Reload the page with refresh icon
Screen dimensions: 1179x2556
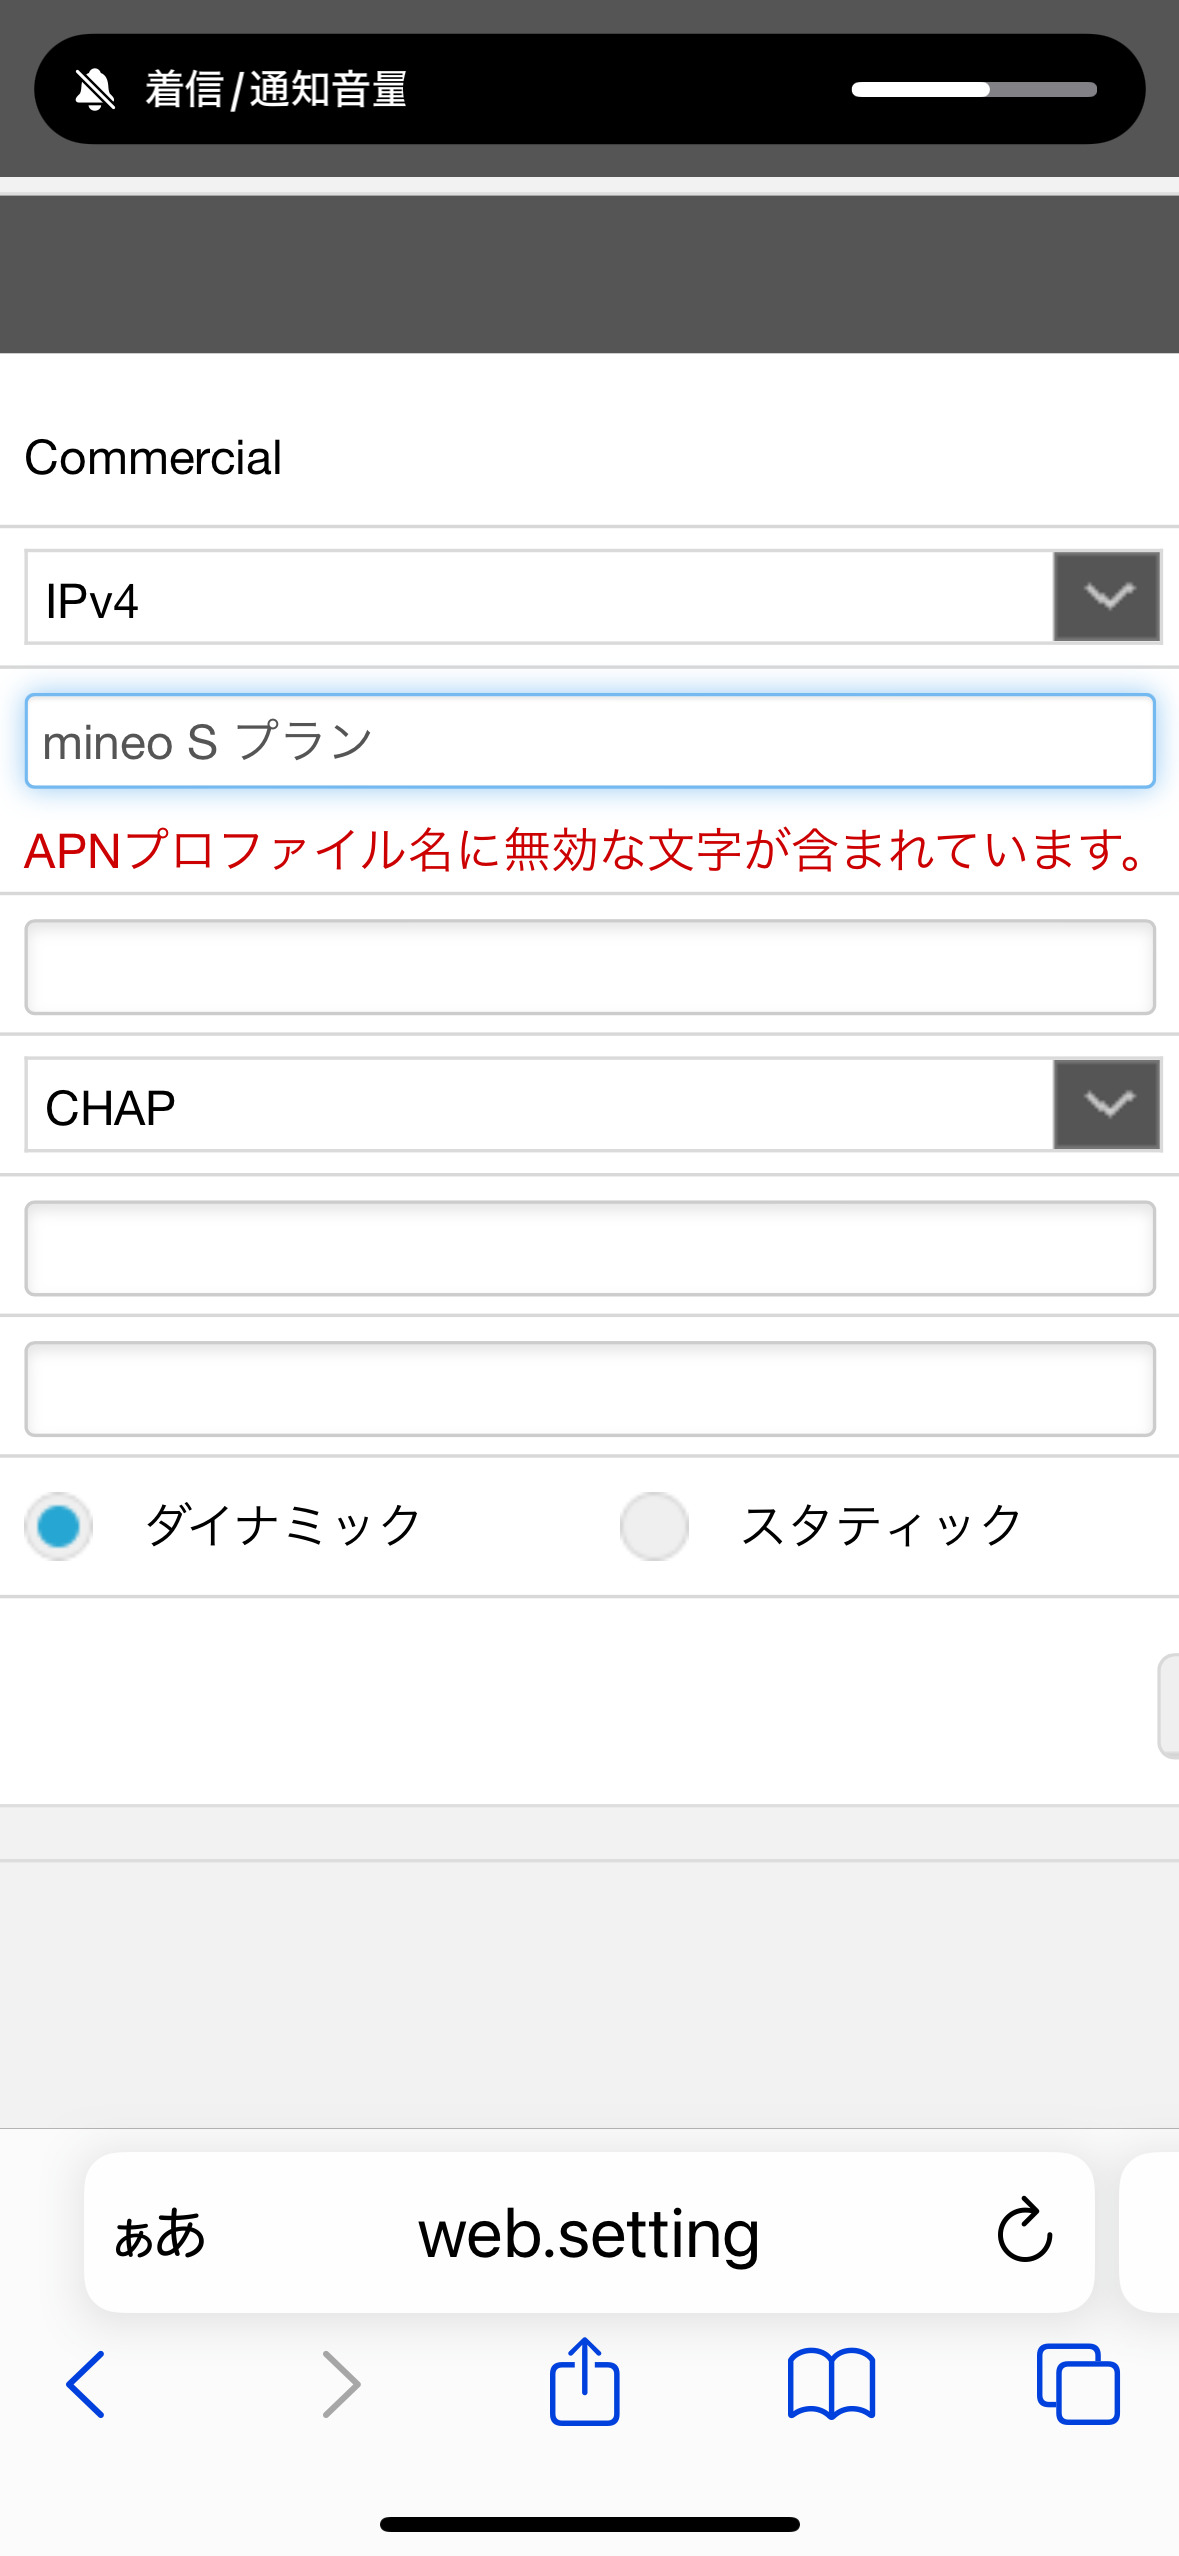(x=1025, y=2231)
